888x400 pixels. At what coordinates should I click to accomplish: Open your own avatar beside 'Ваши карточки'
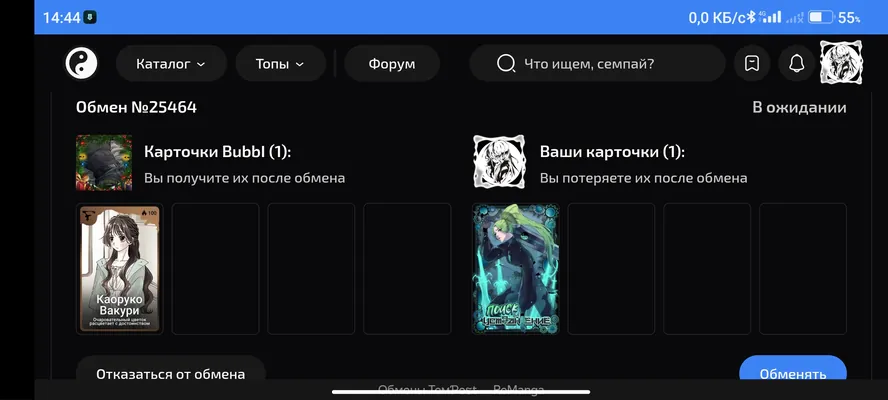(x=499, y=161)
